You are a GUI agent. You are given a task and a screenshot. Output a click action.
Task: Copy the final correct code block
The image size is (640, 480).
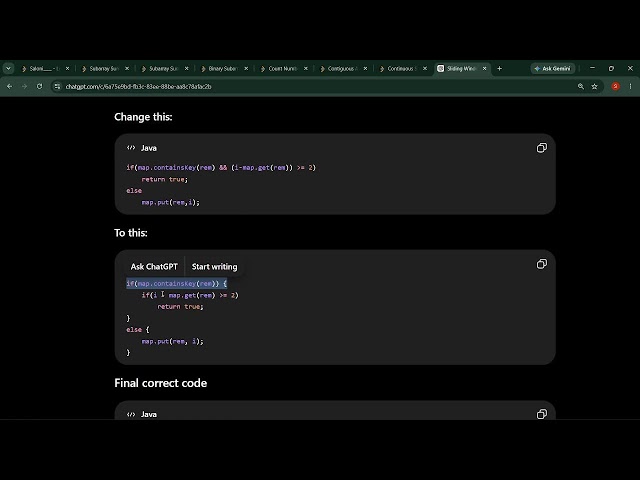pos(542,414)
